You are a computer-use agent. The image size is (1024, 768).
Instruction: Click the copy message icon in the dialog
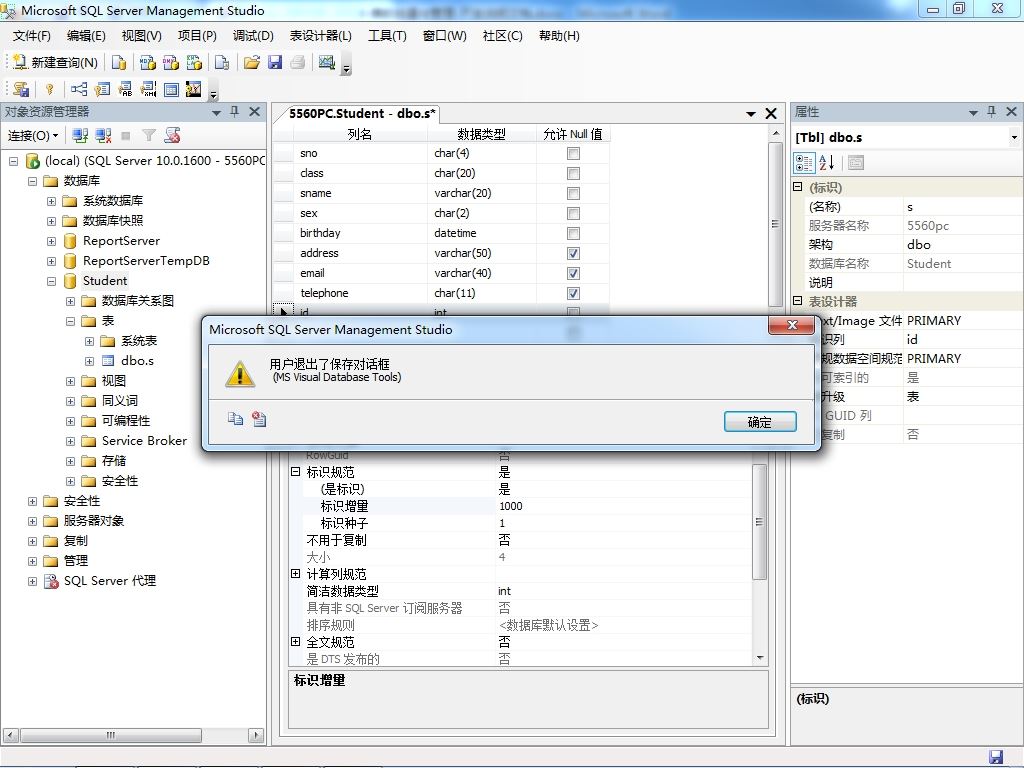pos(235,419)
